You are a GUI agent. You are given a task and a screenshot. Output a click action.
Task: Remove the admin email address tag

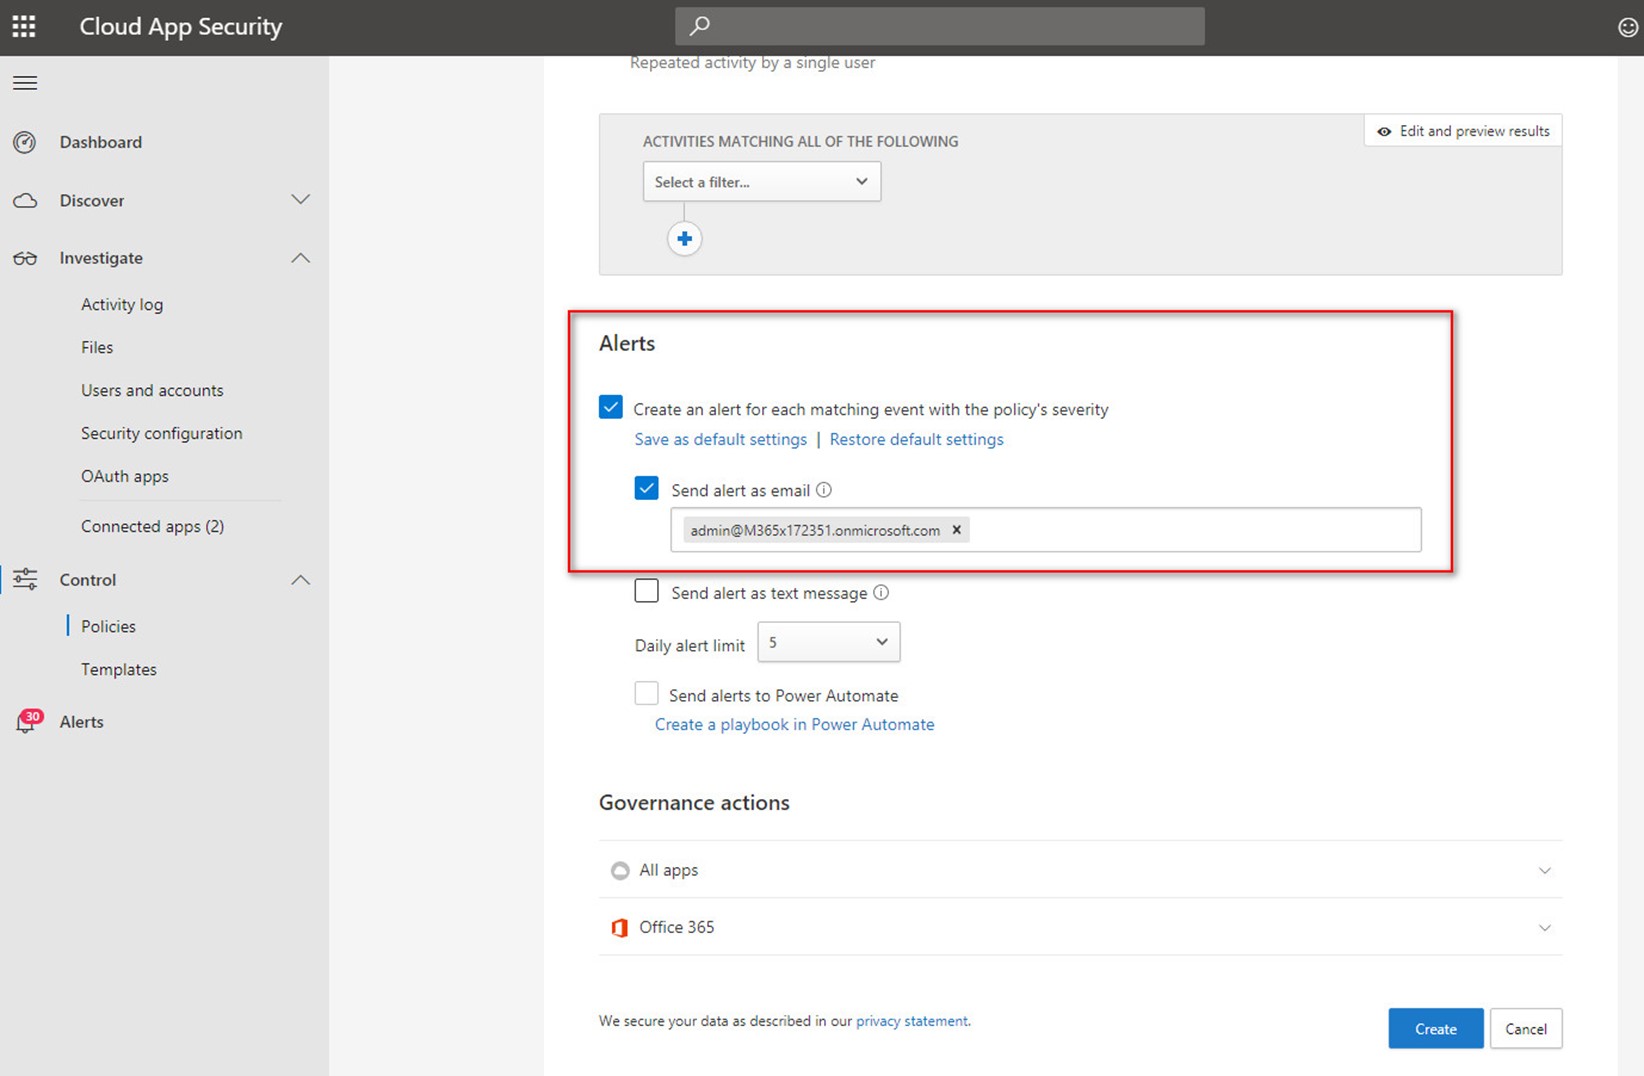click(957, 530)
